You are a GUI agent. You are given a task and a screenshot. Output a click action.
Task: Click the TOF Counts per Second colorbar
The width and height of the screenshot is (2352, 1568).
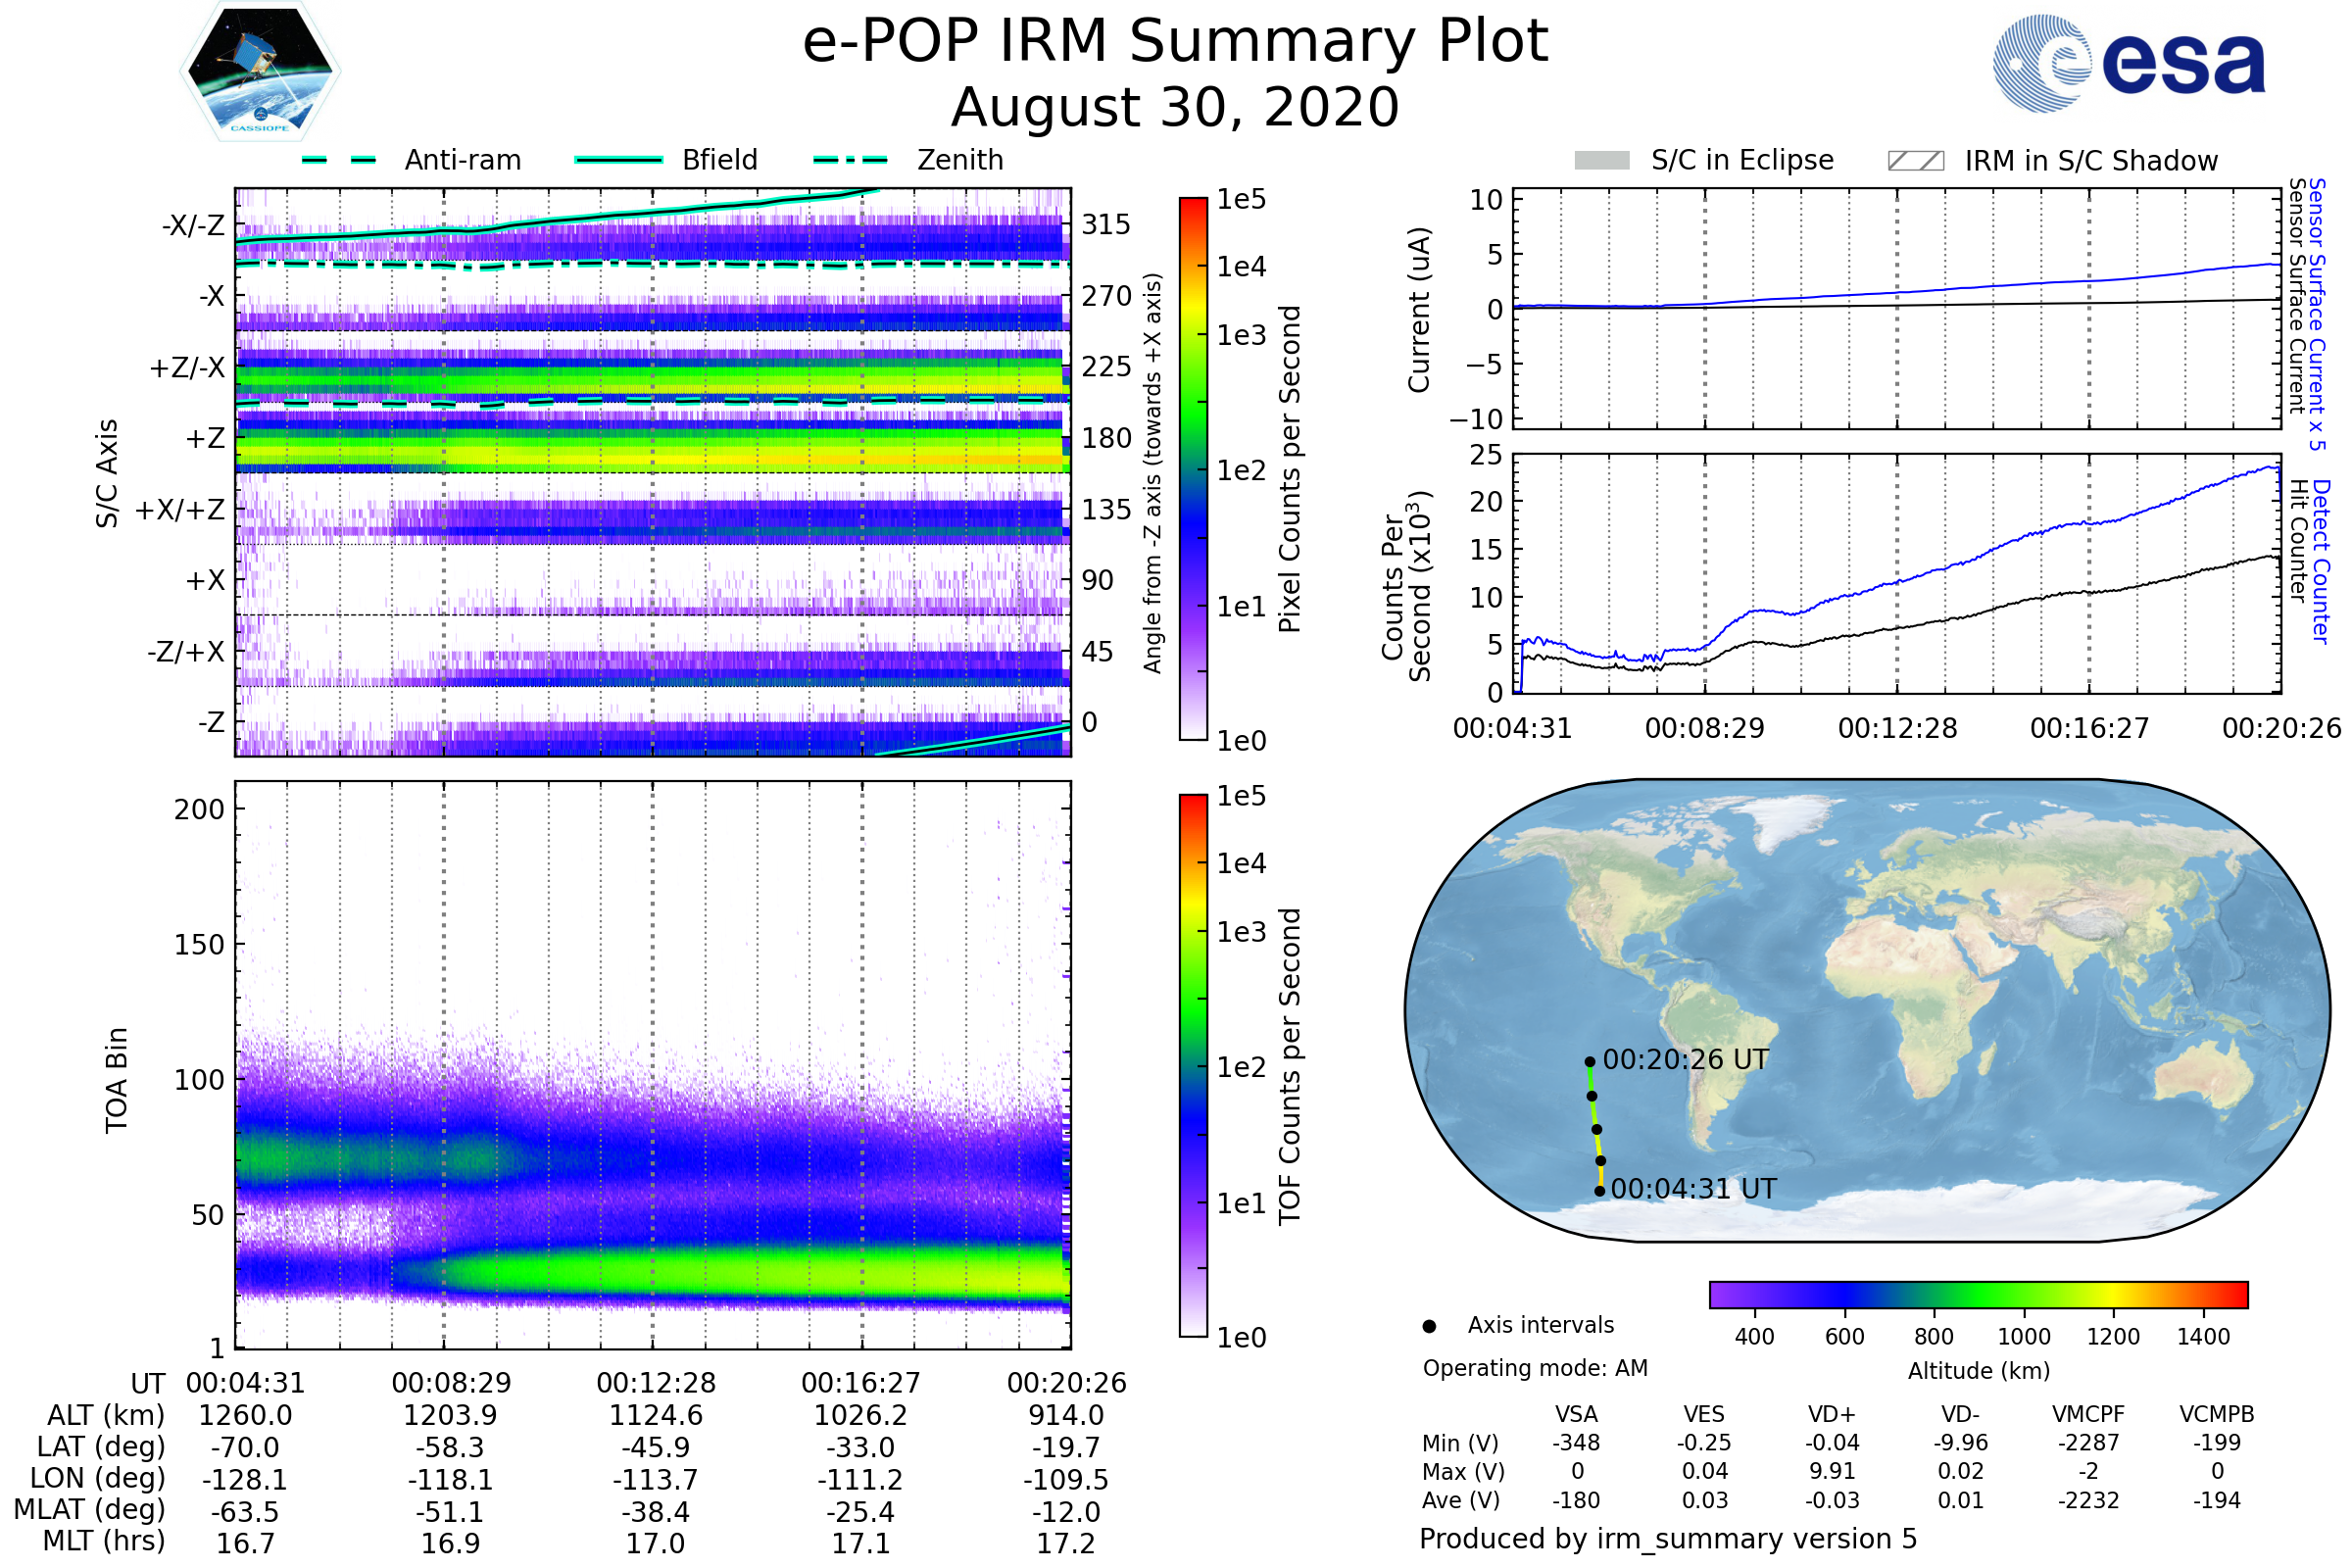1193,1065
